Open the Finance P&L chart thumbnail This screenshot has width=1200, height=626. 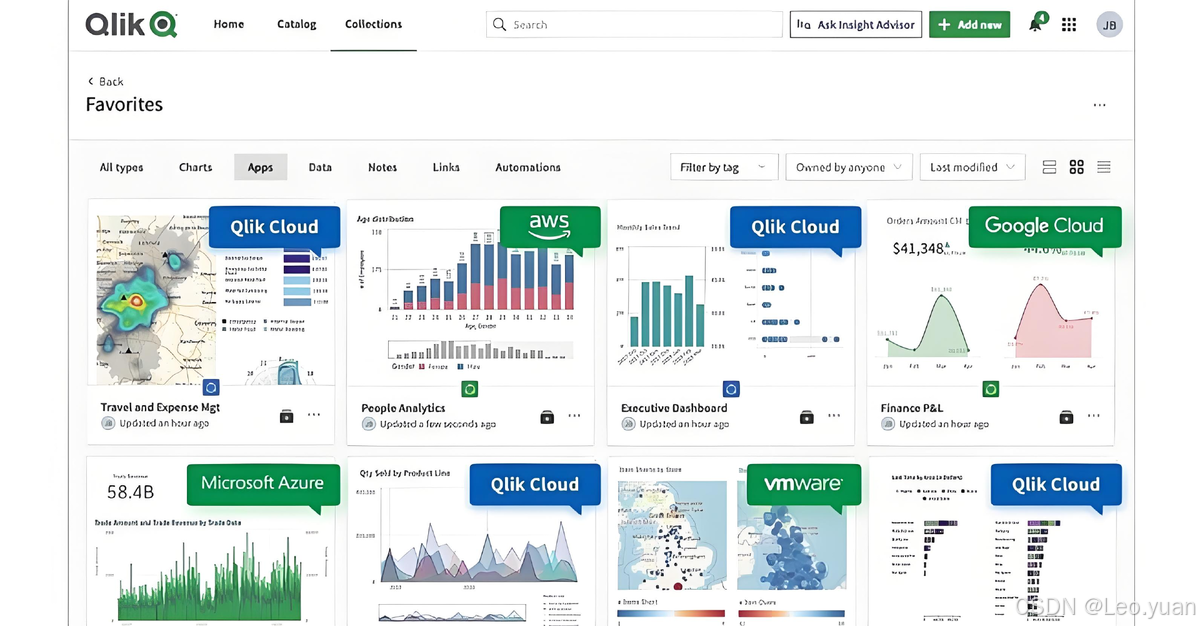tap(990, 292)
